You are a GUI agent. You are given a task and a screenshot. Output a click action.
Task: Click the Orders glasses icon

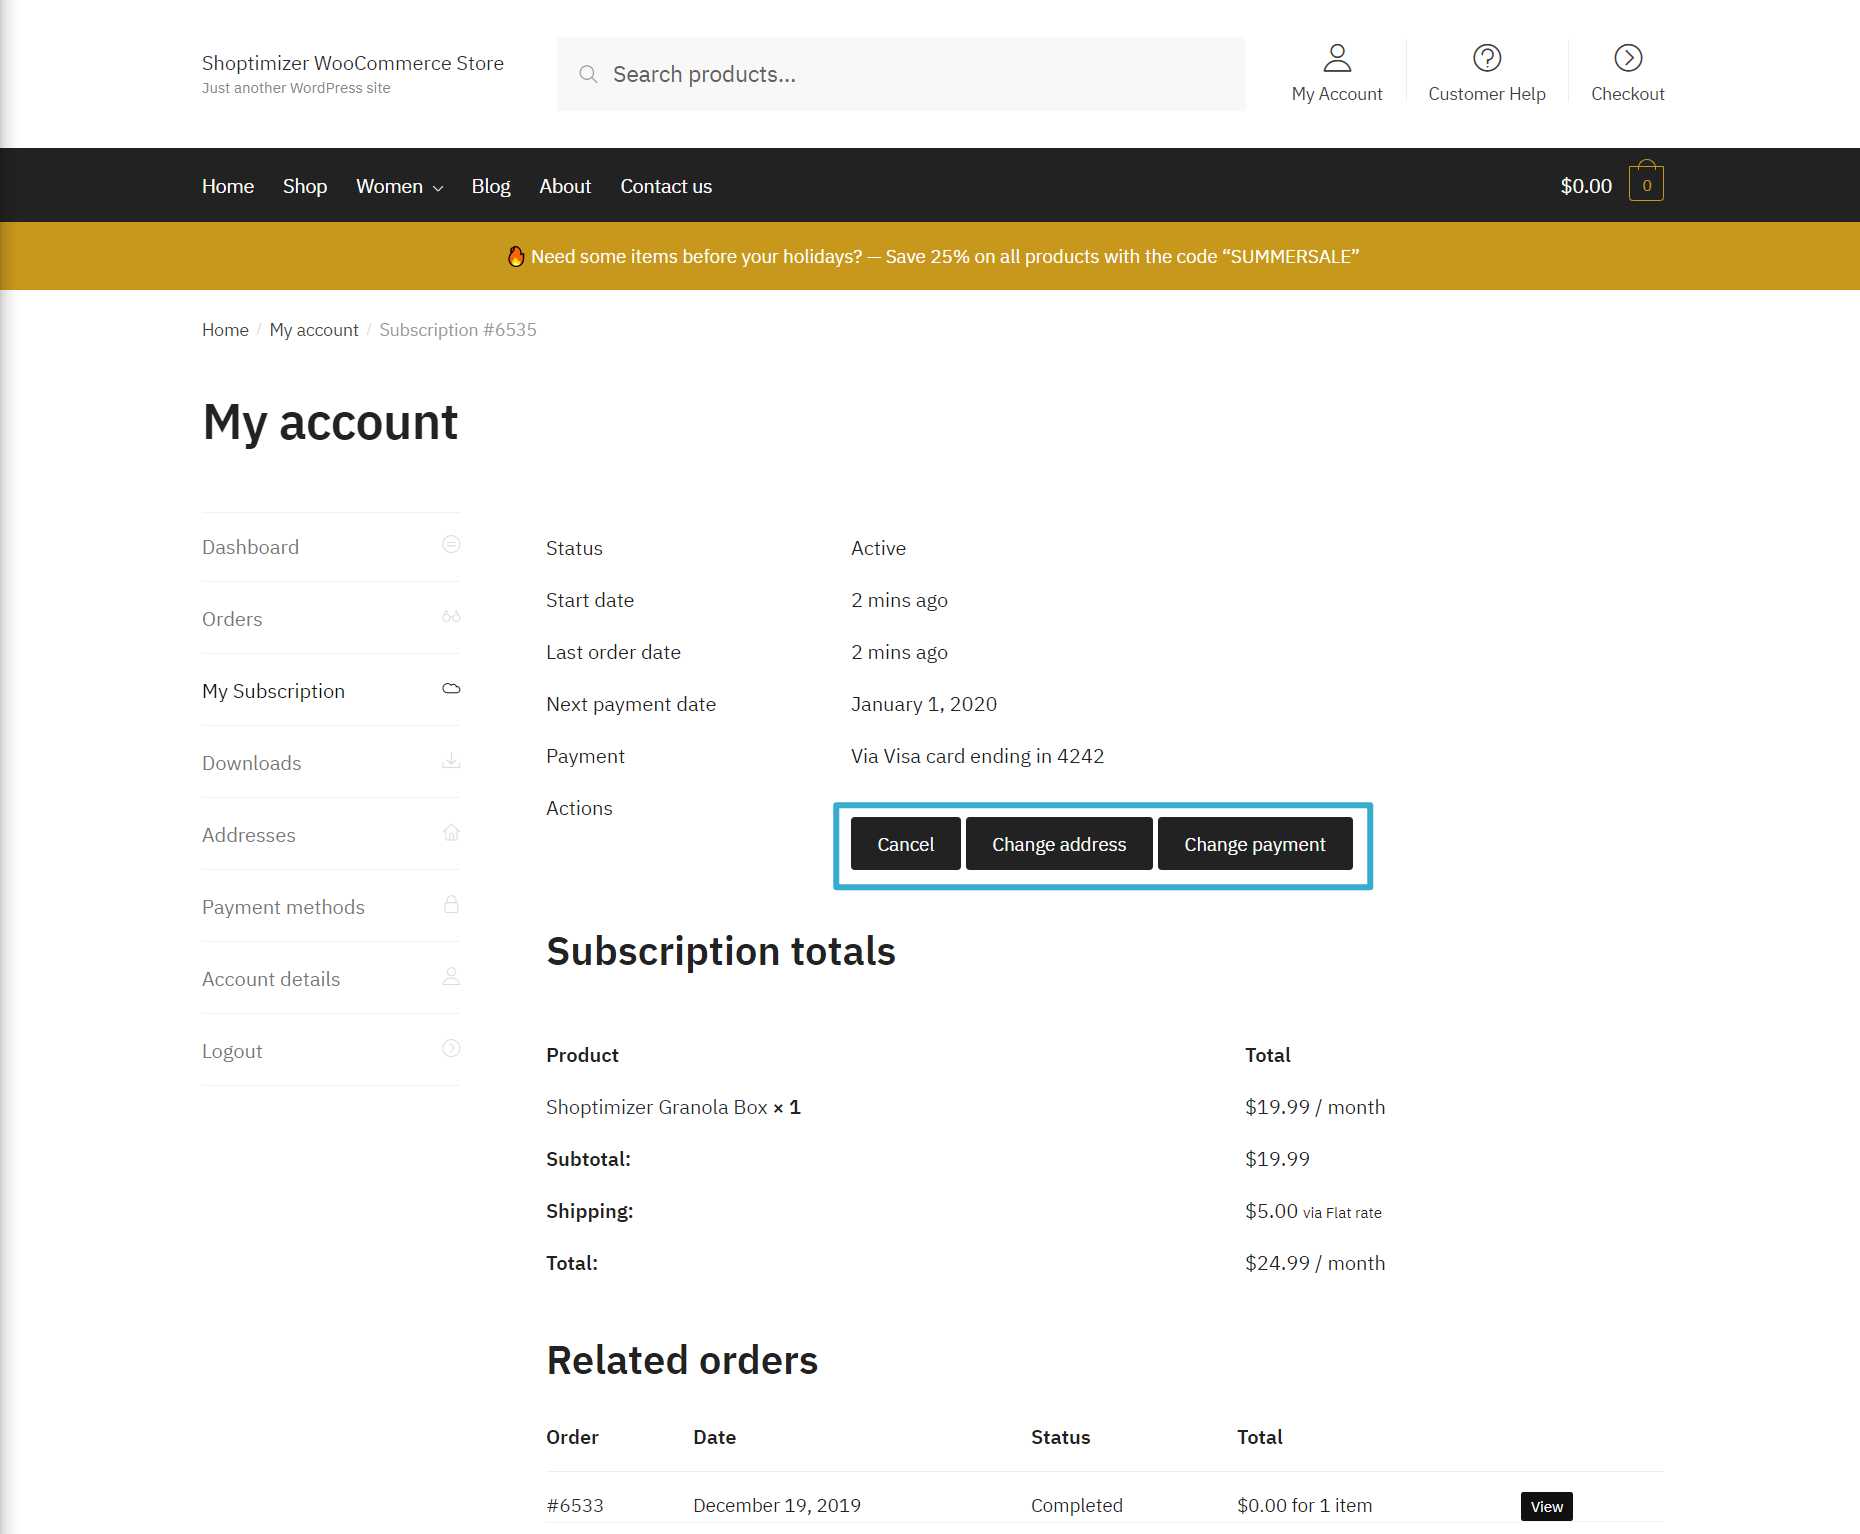coord(451,616)
